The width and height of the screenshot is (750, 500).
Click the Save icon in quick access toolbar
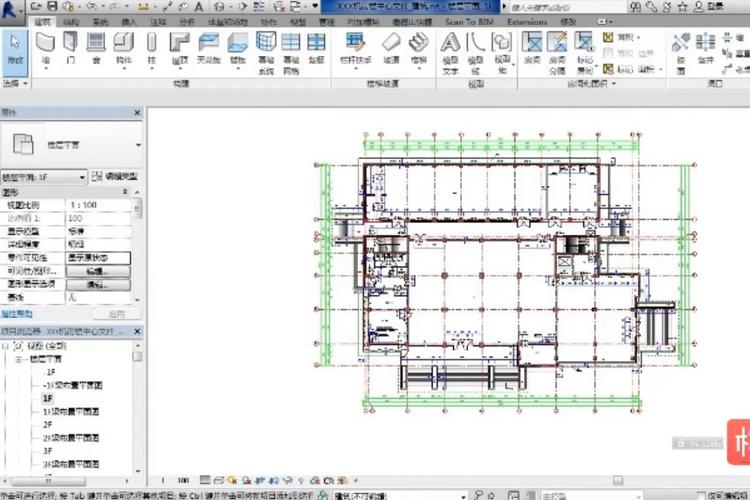[x=53, y=7]
